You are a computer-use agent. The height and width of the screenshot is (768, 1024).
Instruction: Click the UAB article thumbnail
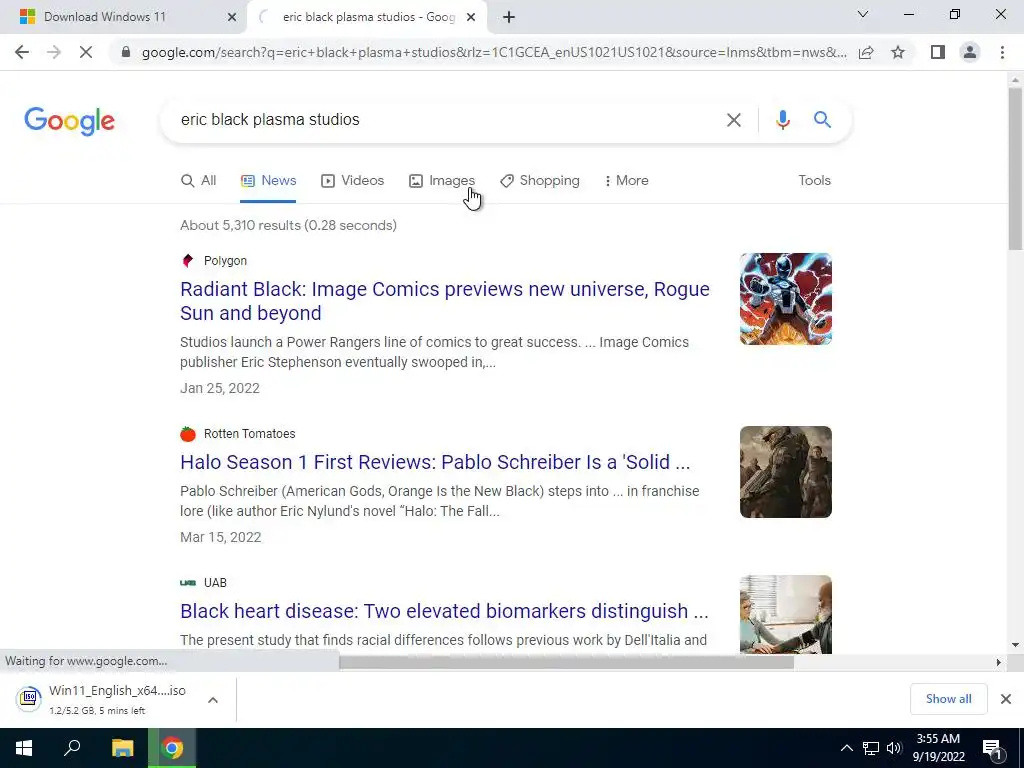pos(786,615)
